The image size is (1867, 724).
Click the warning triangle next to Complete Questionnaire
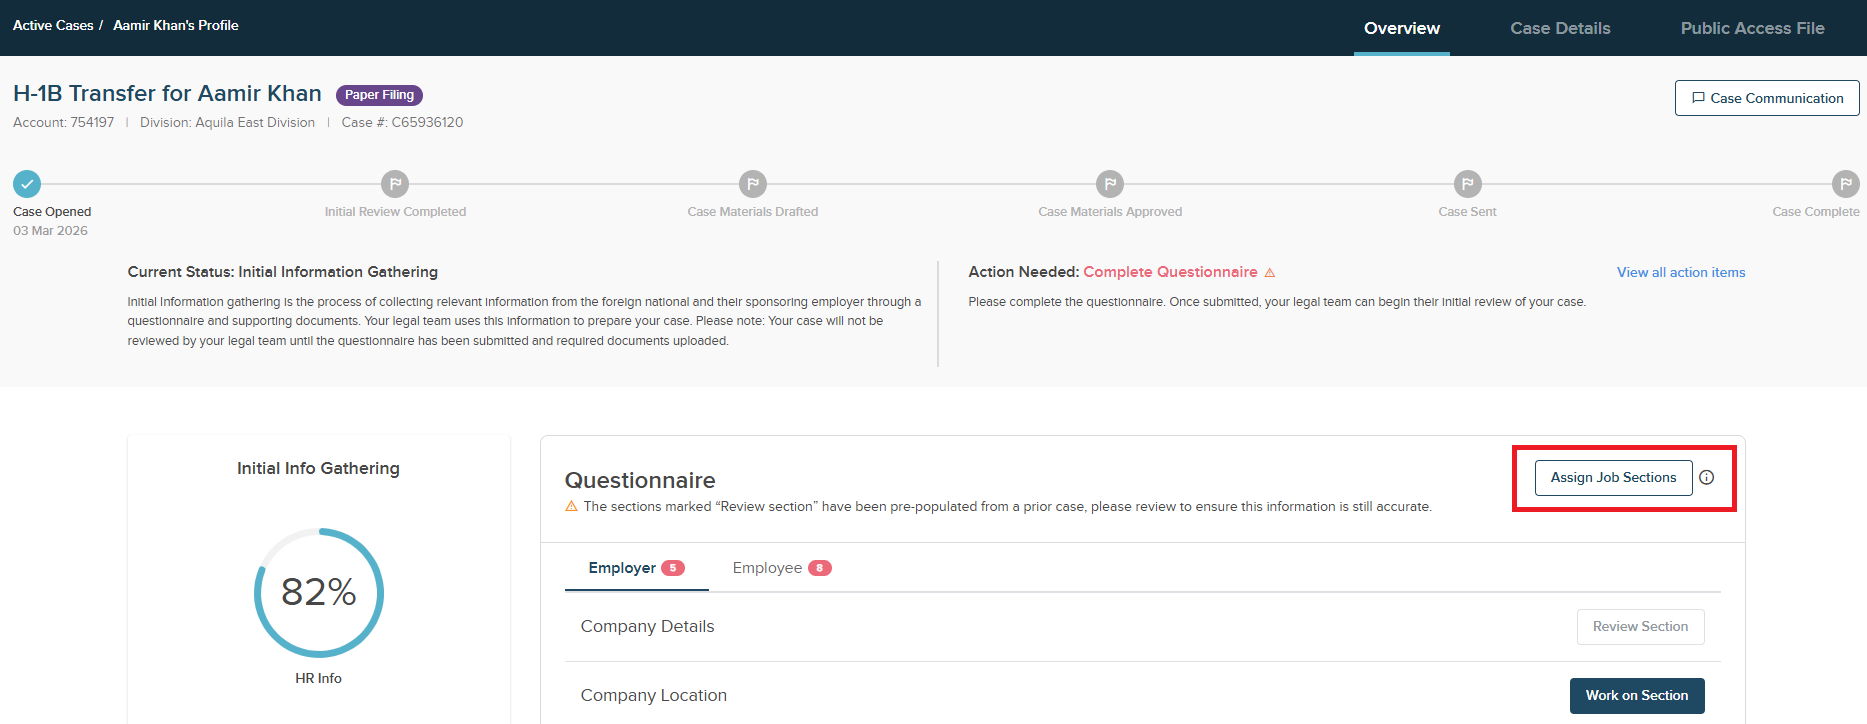tap(1270, 273)
